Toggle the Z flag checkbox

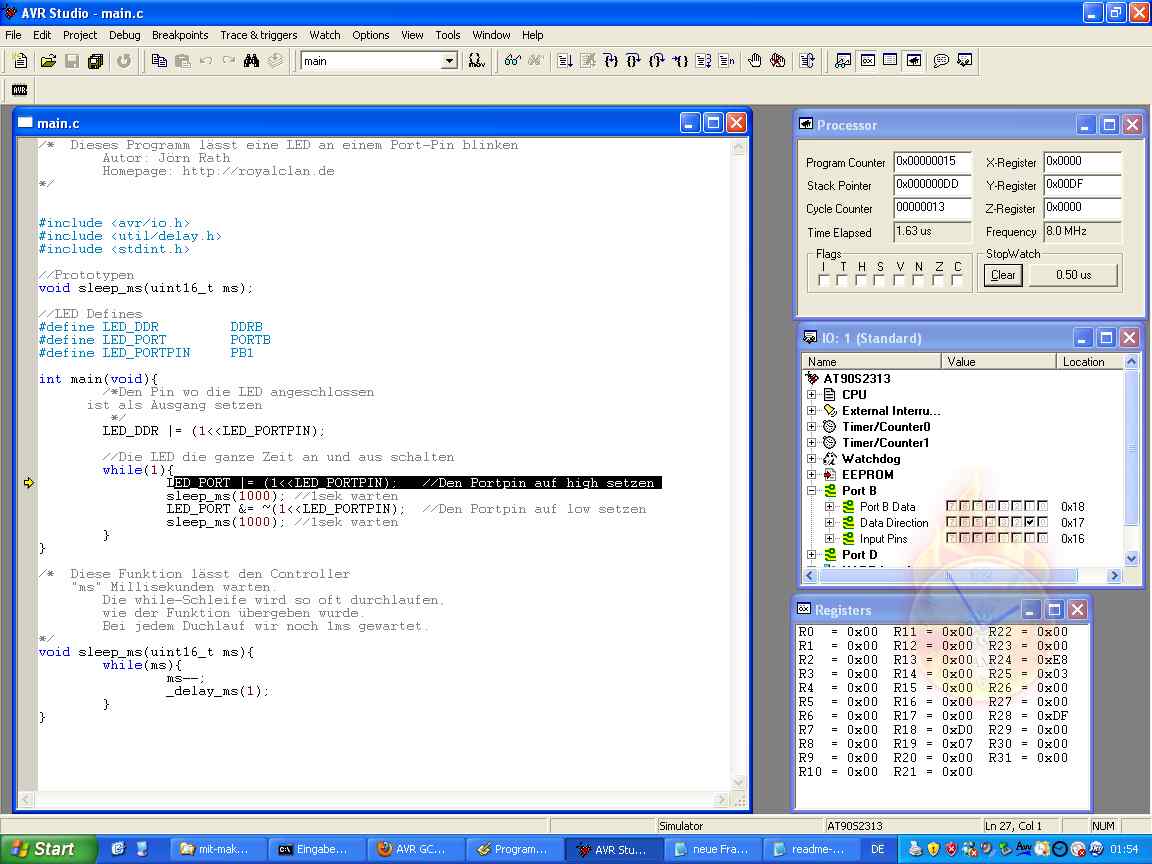point(938,281)
